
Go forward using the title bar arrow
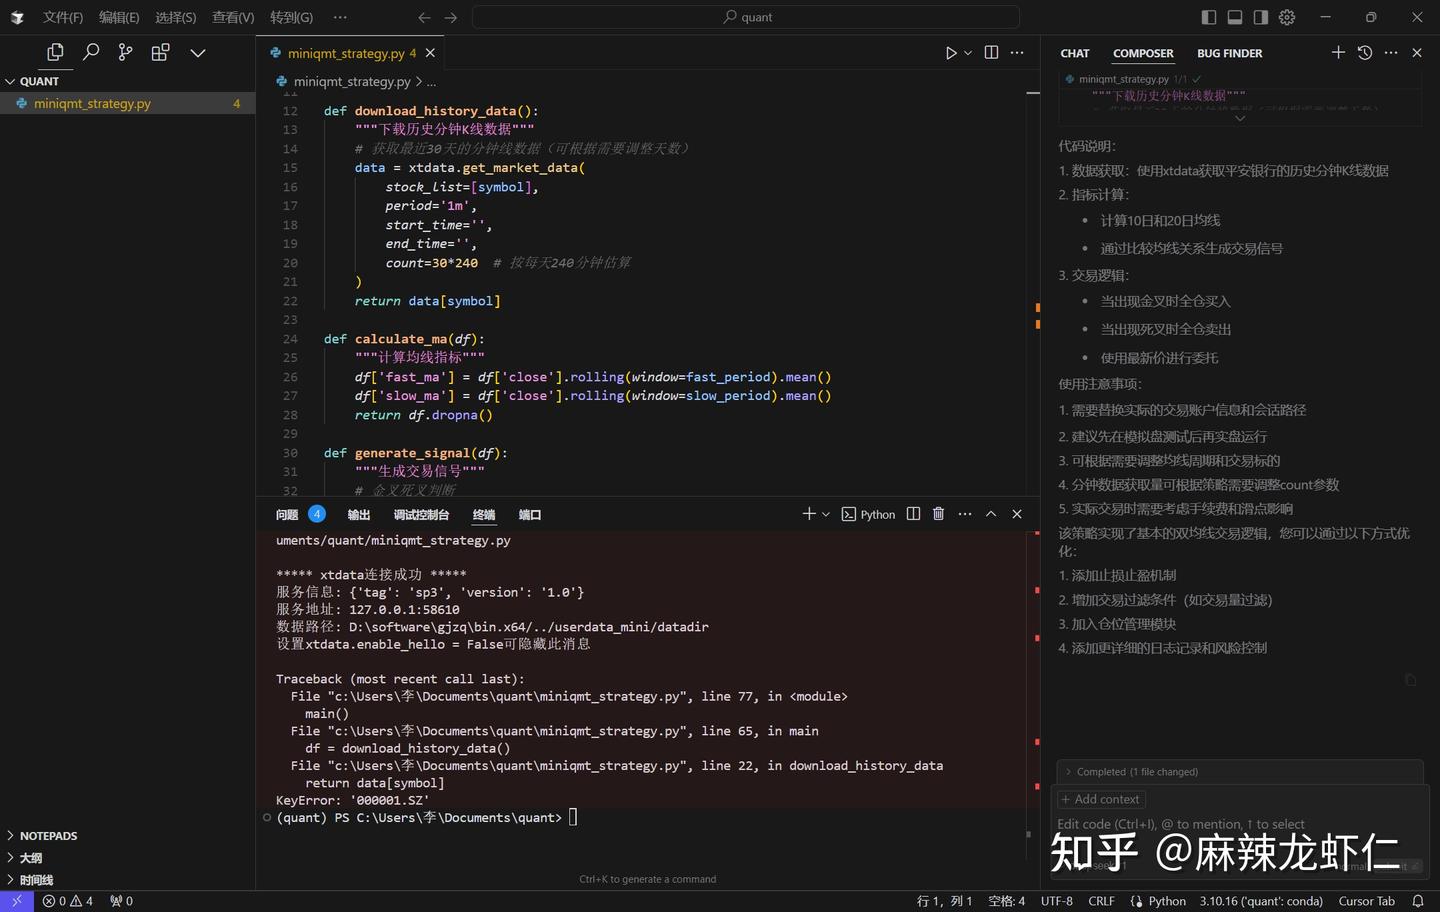pyautogui.click(x=451, y=17)
